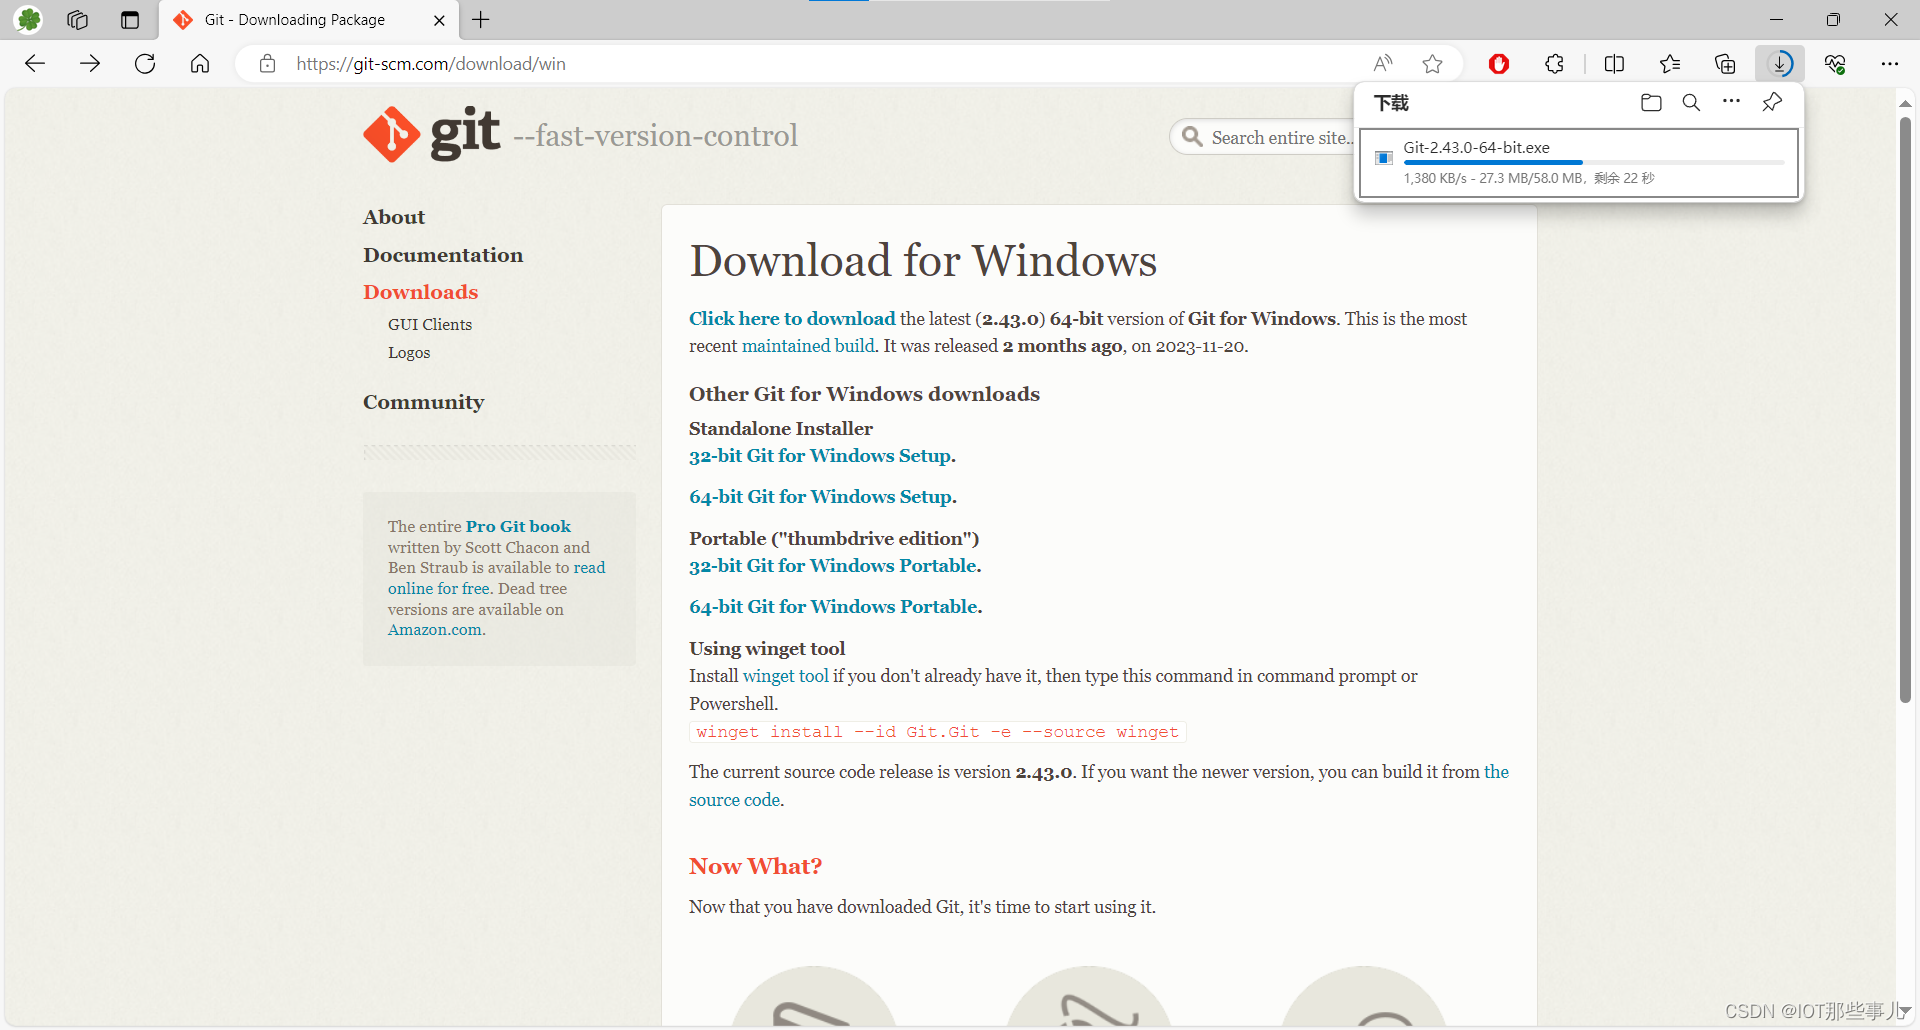Open the red Opera-style extension icon
This screenshot has height=1030, width=1920.
click(x=1498, y=64)
